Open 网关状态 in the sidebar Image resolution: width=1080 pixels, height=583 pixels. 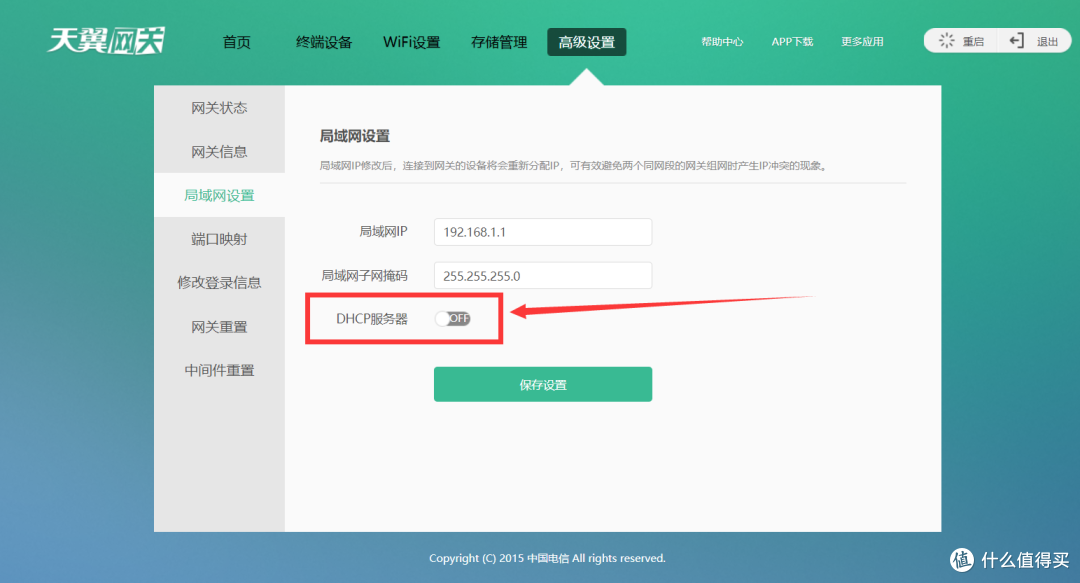point(219,107)
